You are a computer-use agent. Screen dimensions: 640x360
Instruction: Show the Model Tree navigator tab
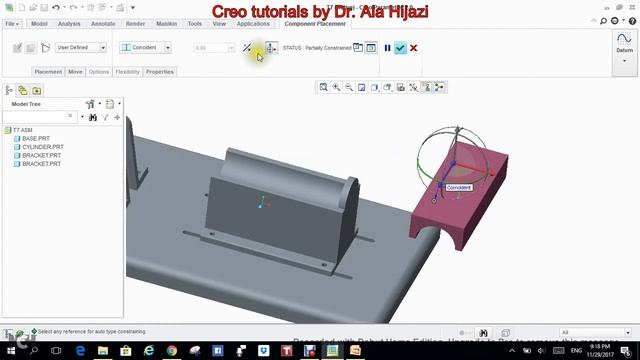9,91
